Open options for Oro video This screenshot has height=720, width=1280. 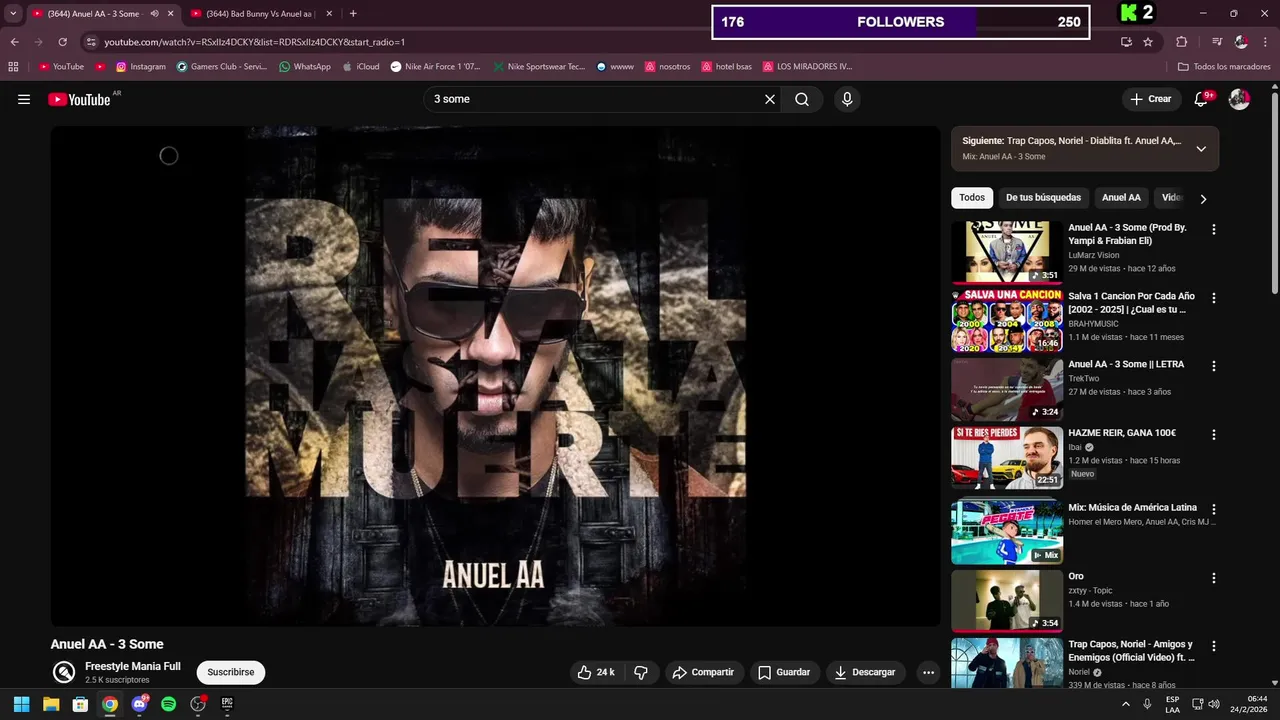coord(1214,578)
